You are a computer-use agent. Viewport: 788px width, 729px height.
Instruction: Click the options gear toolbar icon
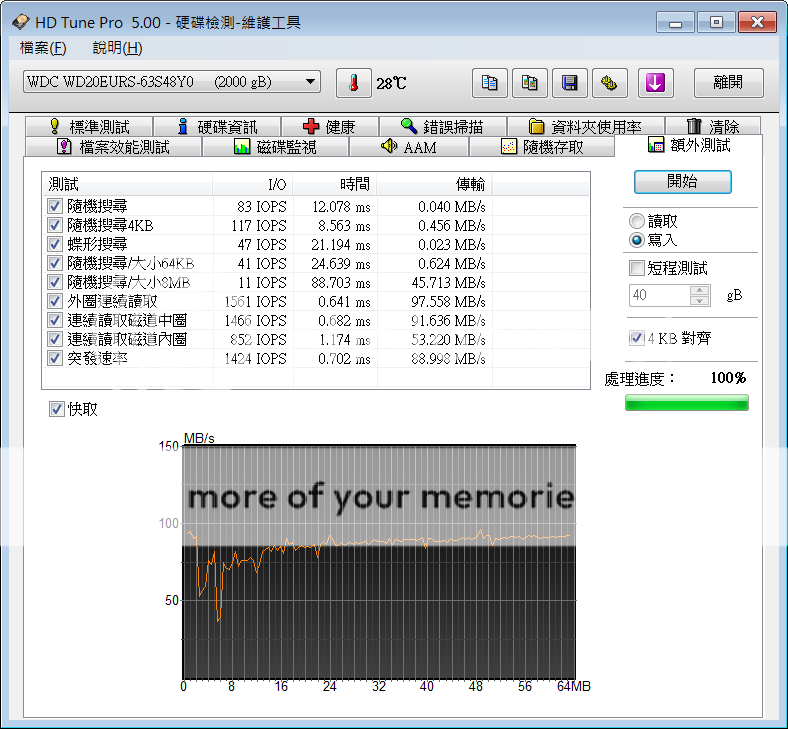click(x=610, y=83)
